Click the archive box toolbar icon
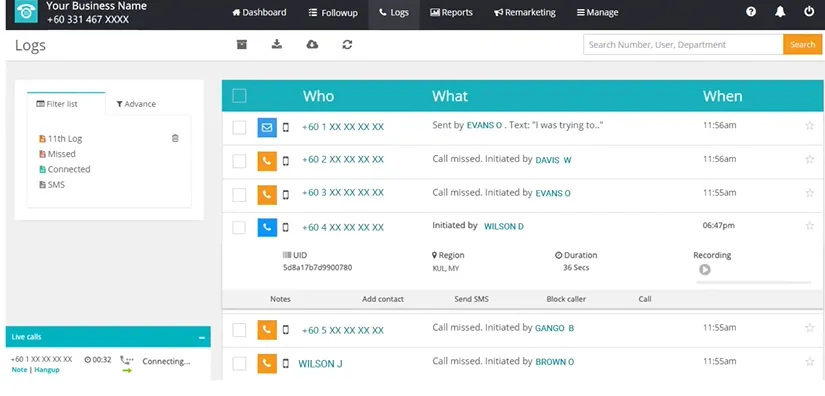The height and width of the screenshot is (396, 825). [x=242, y=45]
